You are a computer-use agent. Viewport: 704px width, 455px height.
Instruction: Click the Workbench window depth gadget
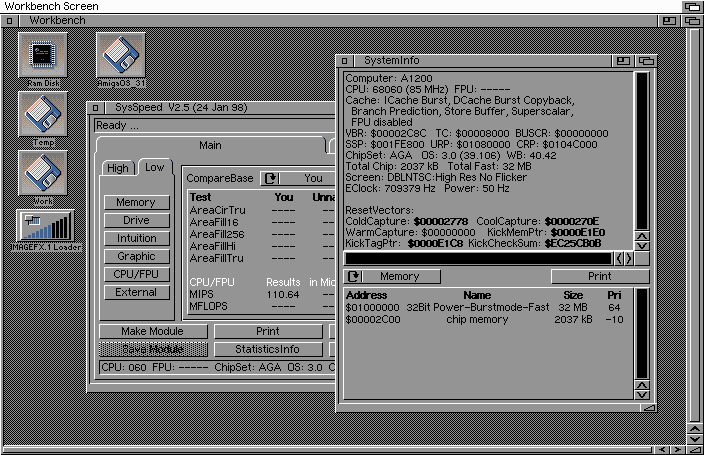click(692, 21)
